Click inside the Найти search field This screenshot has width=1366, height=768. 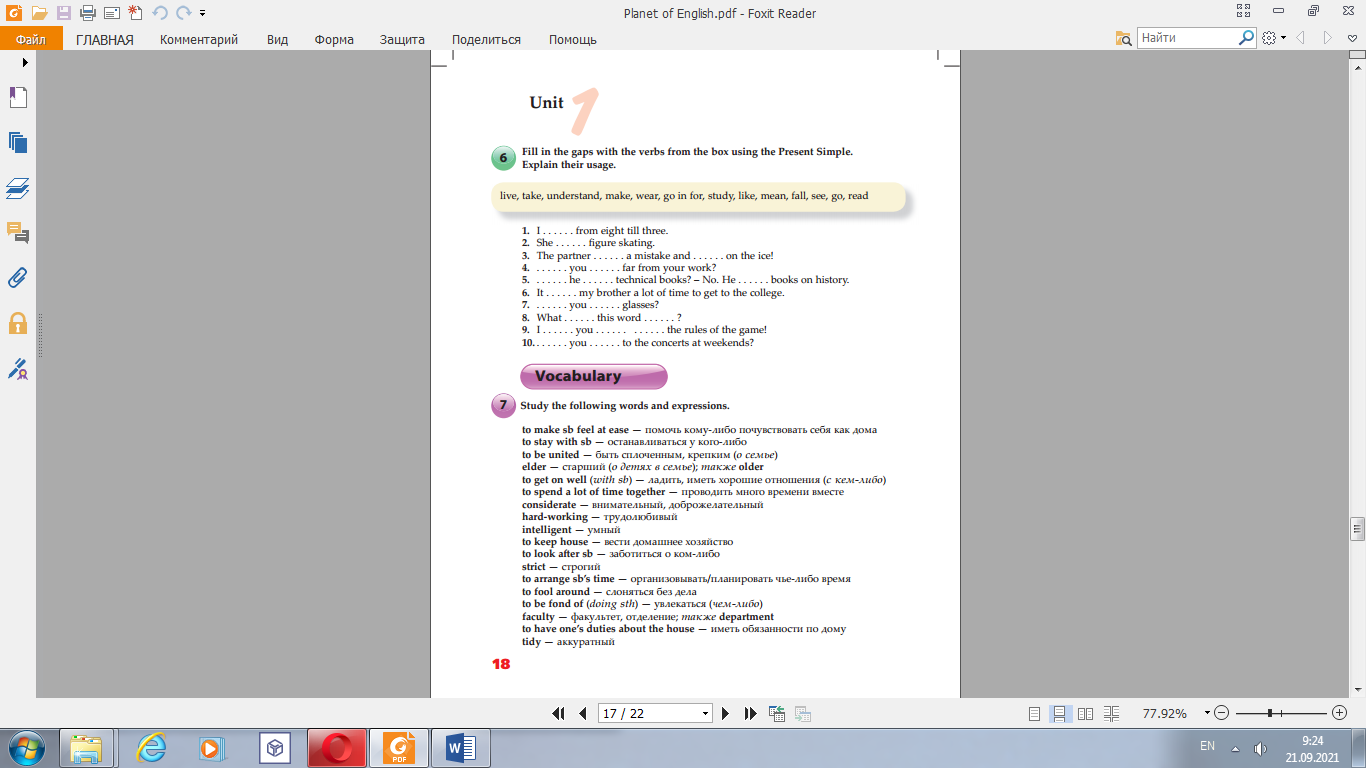pyautogui.click(x=1187, y=38)
